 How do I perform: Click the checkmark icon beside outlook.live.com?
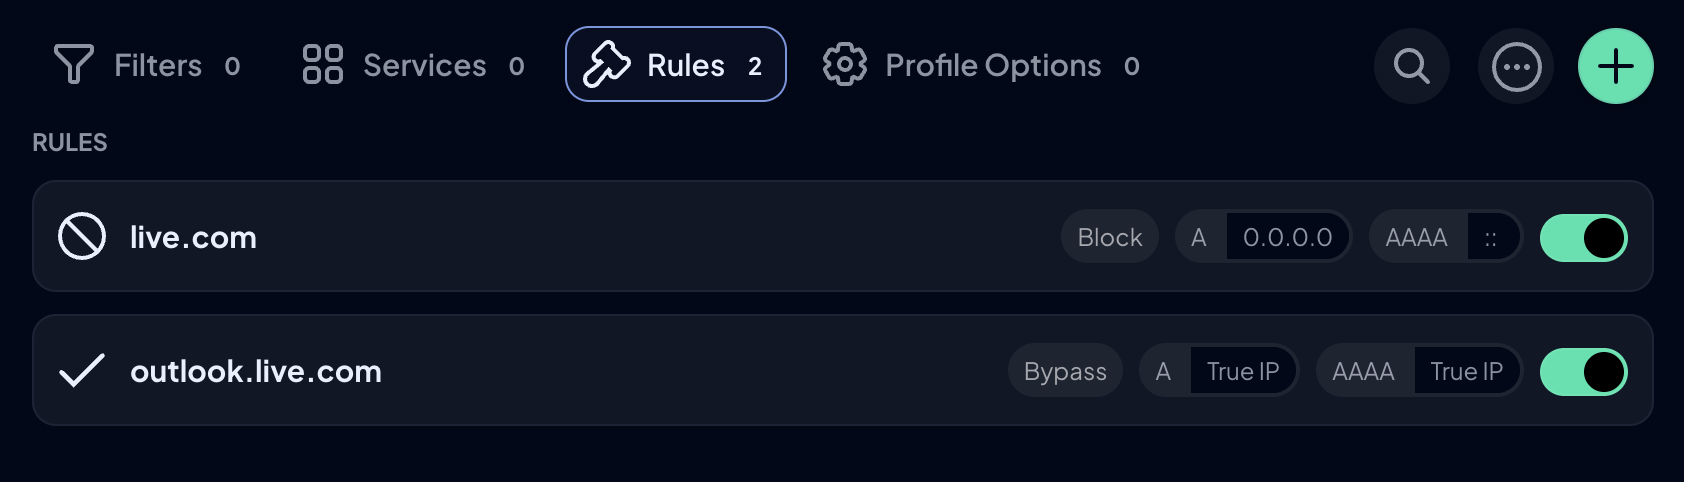(82, 371)
